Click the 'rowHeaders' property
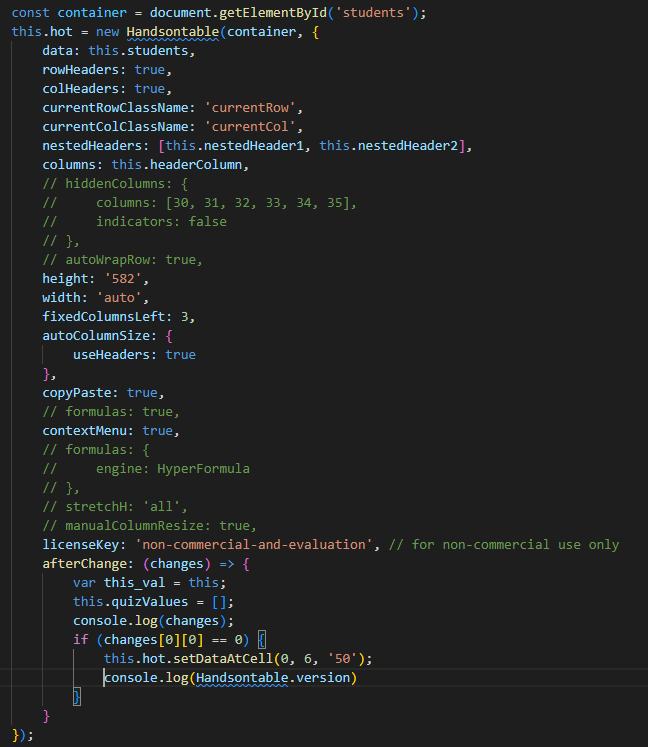The width and height of the screenshot is (648, 747). point(81,70)
